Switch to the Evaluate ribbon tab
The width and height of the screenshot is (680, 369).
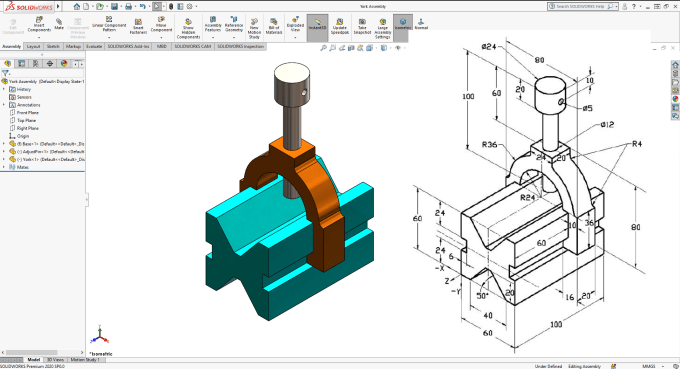coord(94,46)
